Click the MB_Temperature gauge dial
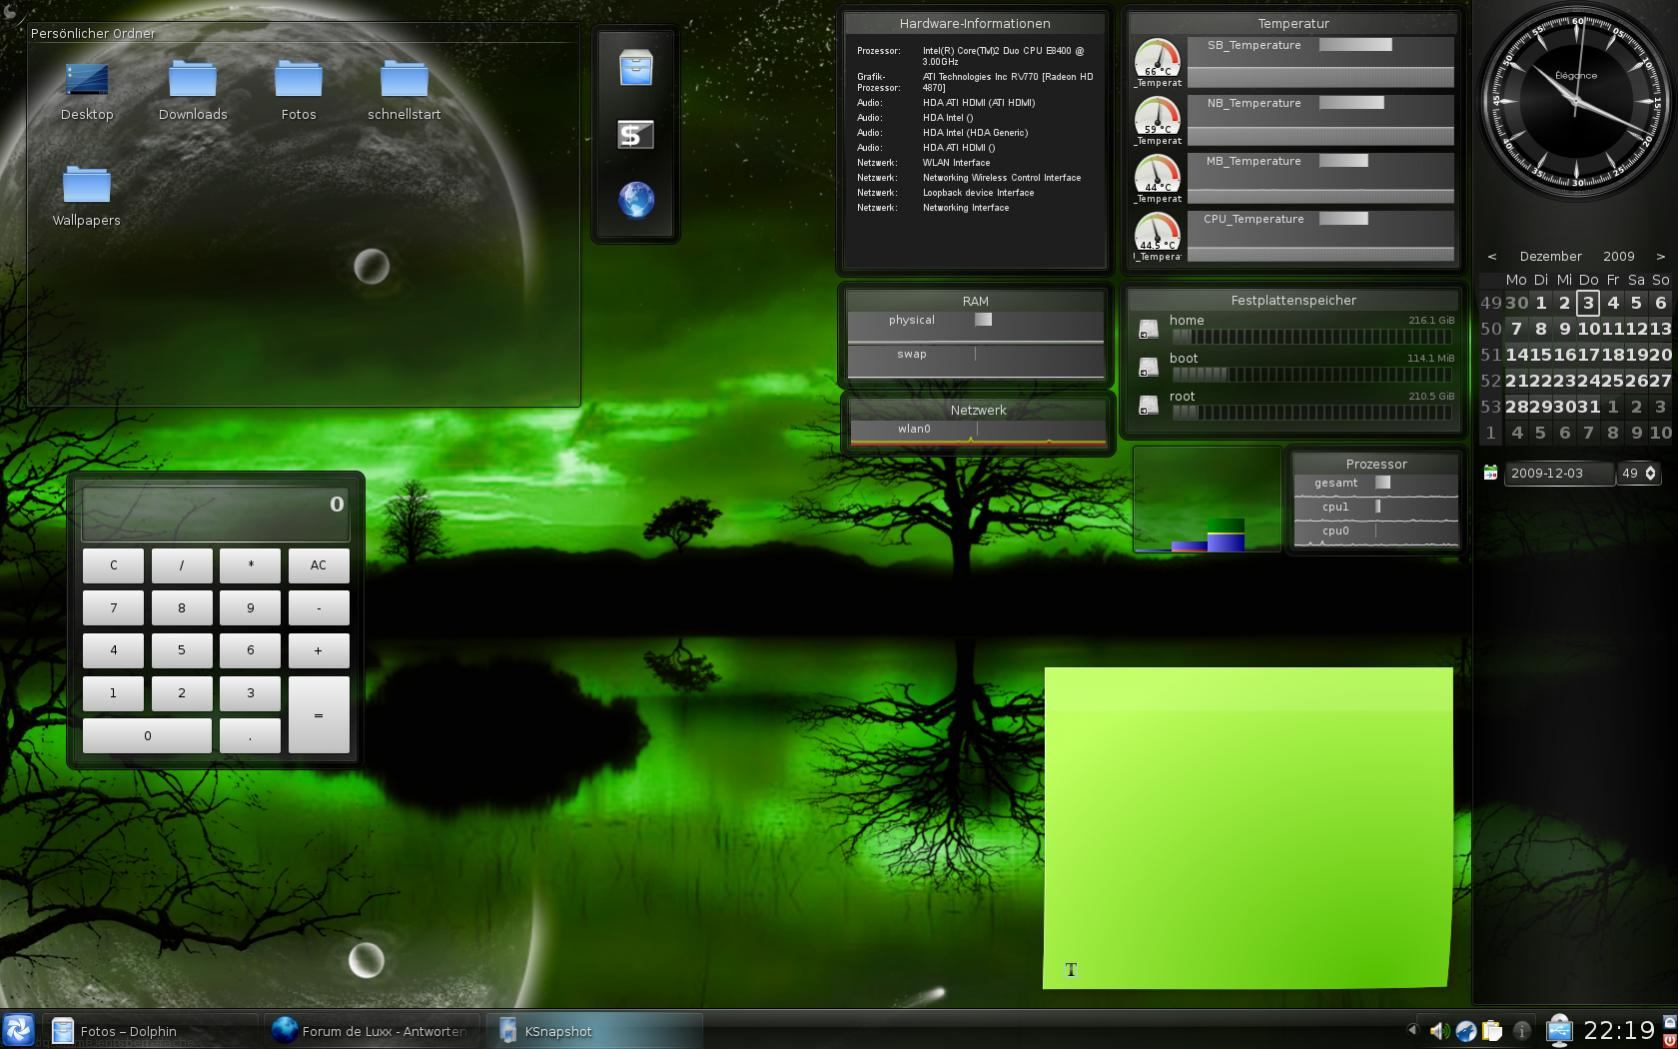The width and height of the screenshot is (1678, 1049). [1158, 175]
